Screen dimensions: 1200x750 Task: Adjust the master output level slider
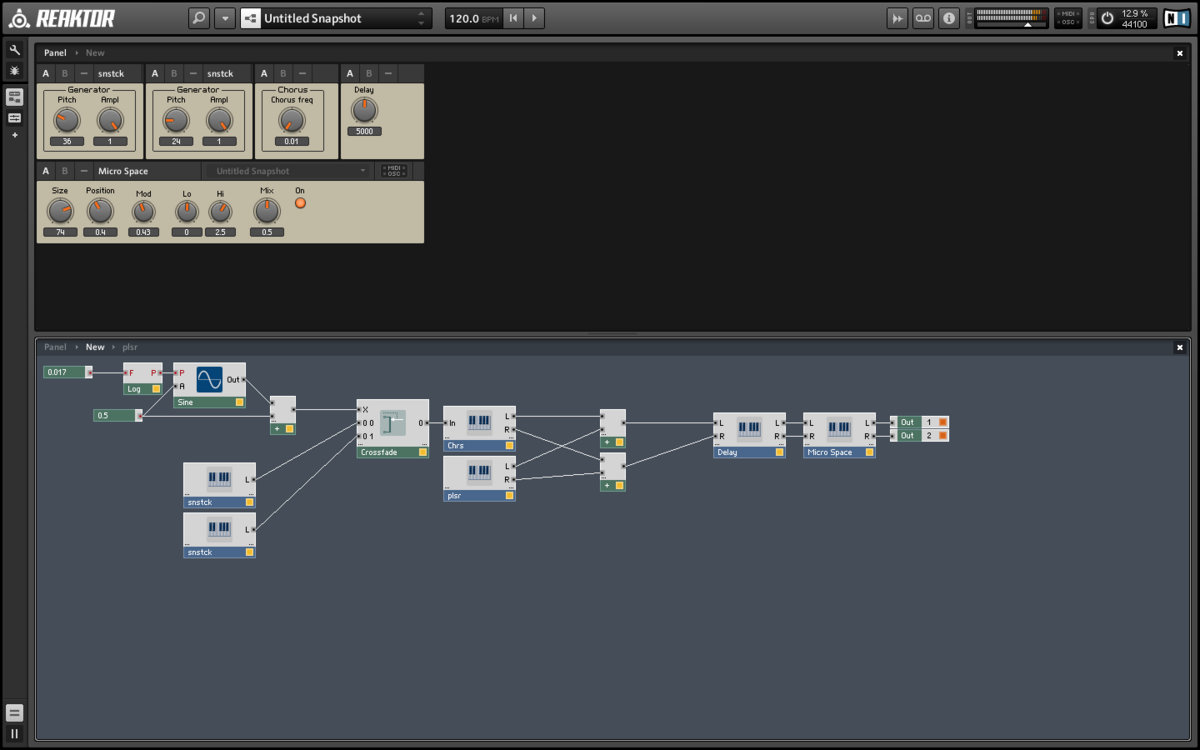(x=1012, y=24)
